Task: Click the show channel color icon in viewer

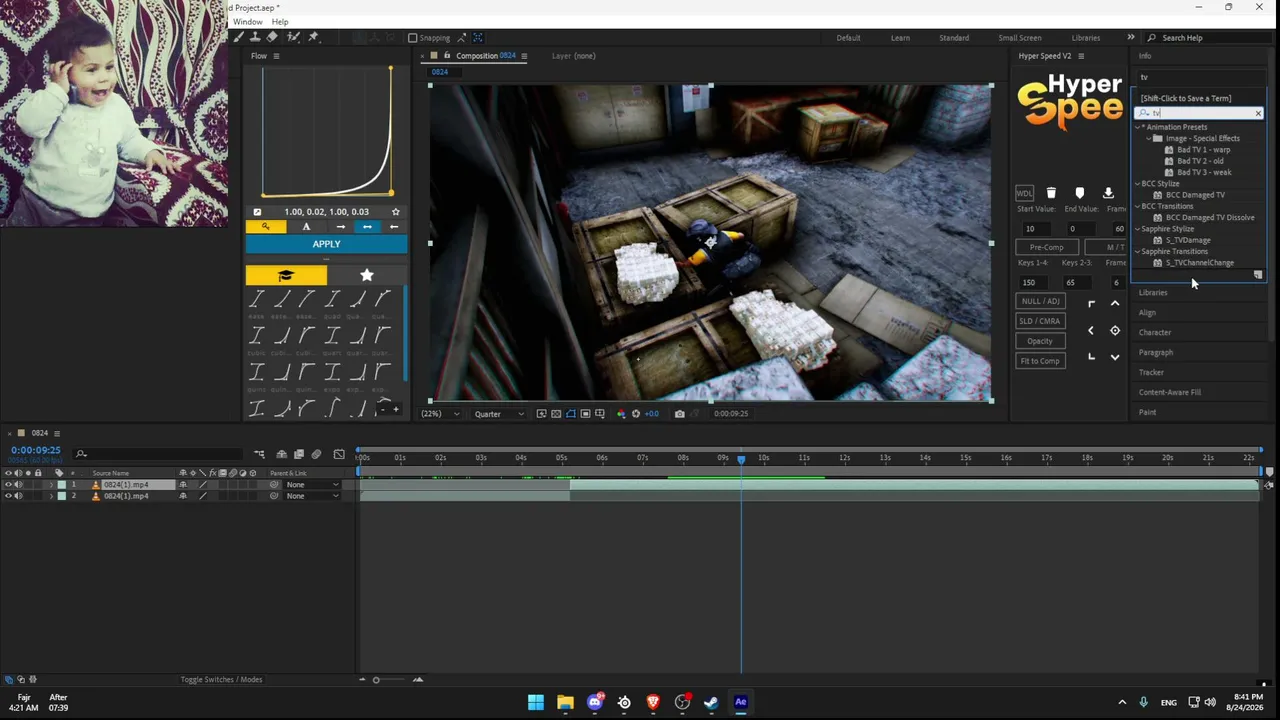Action: coord(621,414)
